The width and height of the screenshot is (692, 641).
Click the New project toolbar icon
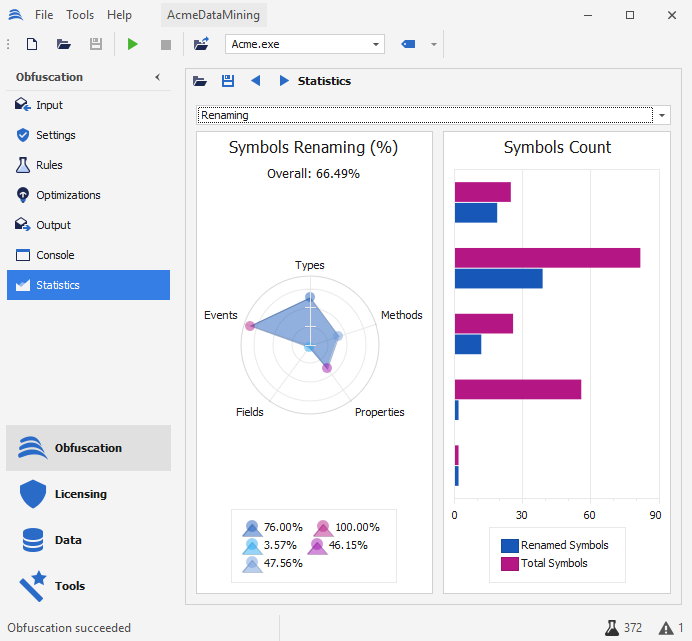(32, 44)
